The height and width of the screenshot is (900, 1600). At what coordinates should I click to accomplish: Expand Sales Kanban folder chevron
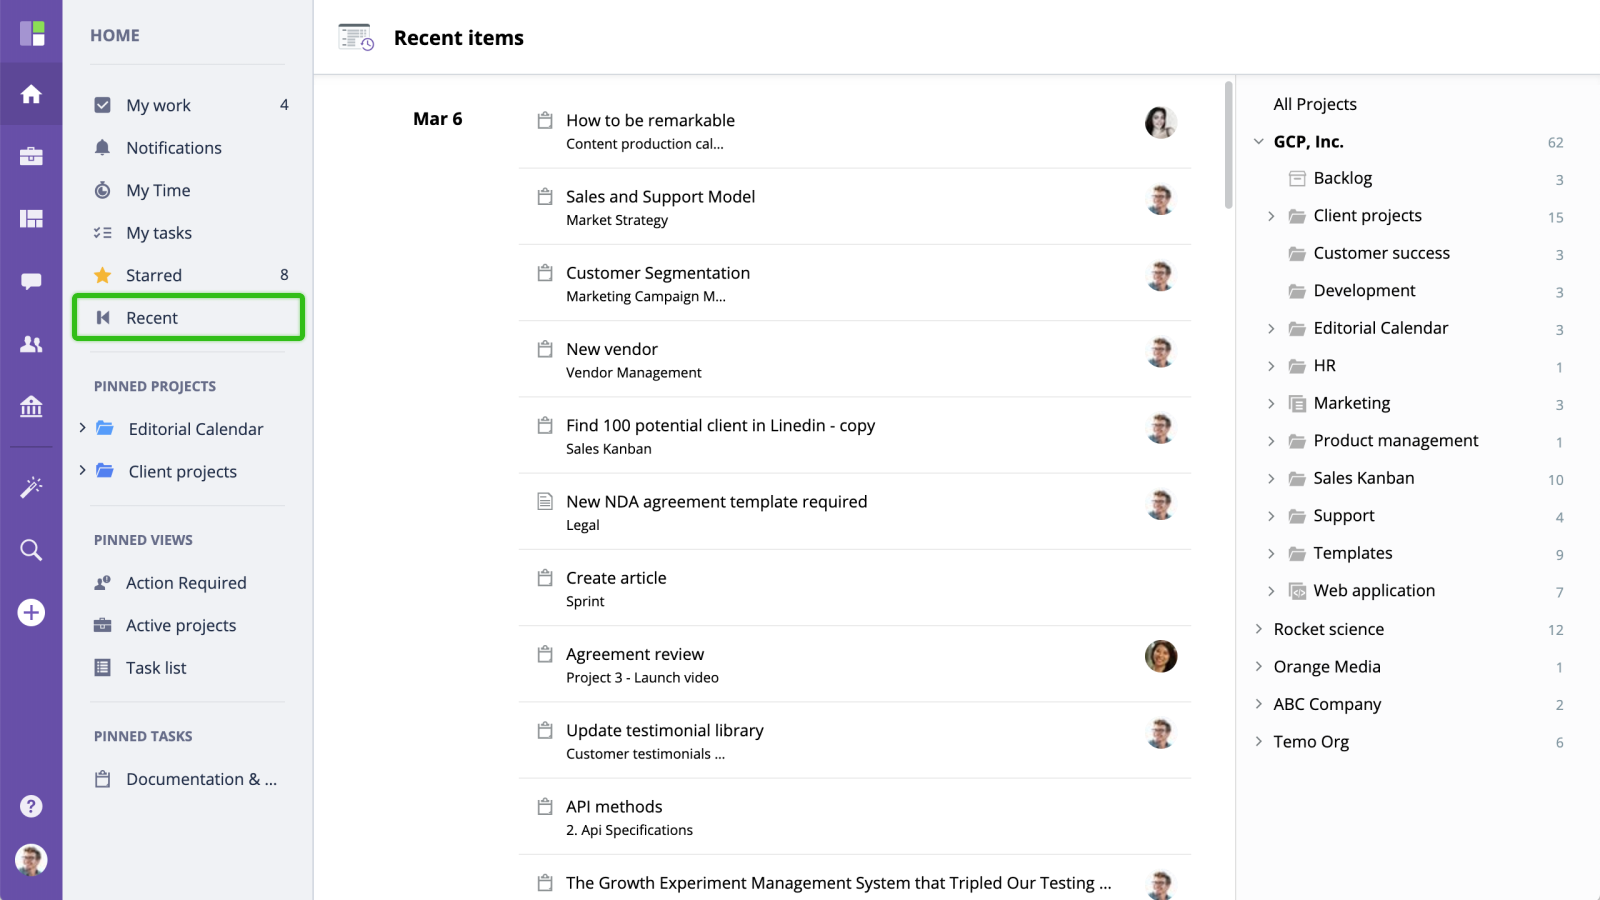(x=1271, y=479)
